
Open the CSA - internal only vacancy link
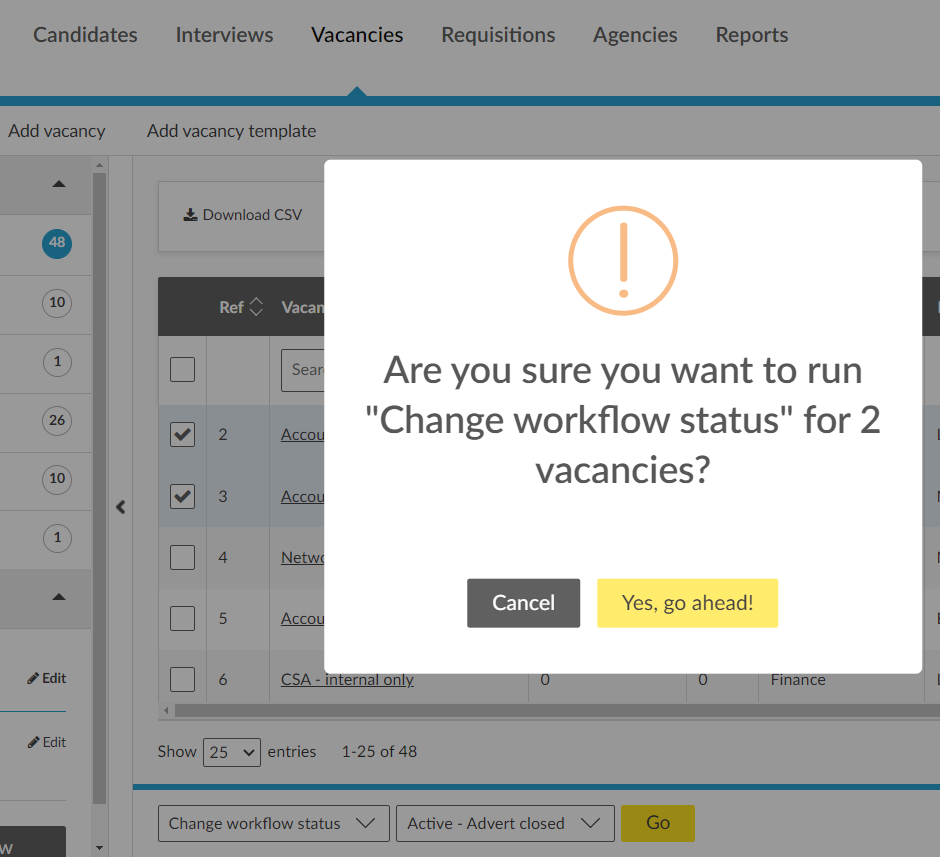(x=347, y=680)
